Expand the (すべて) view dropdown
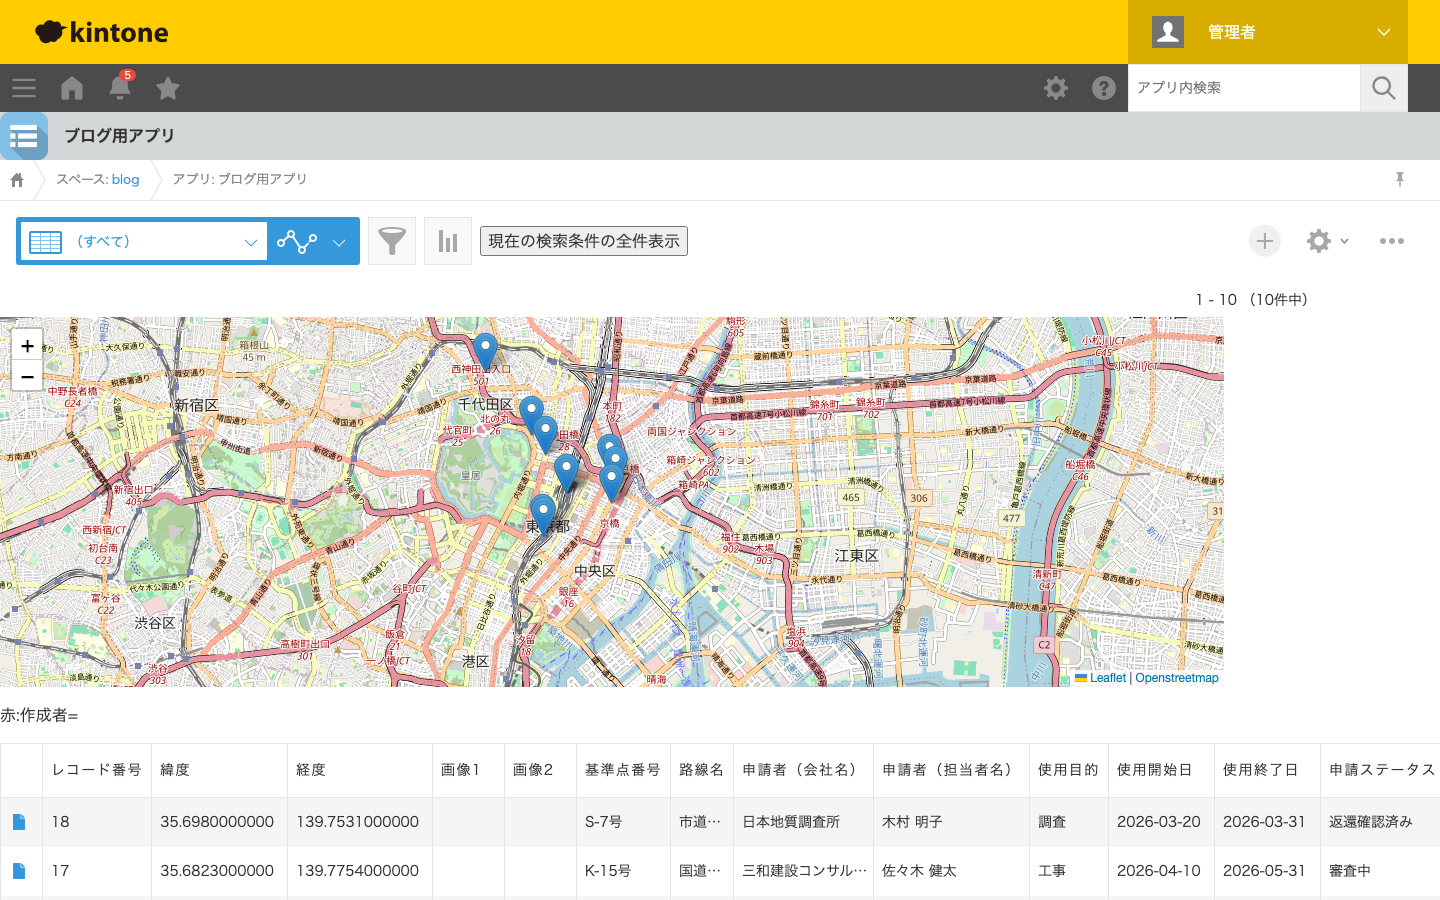 pos(144,241)
